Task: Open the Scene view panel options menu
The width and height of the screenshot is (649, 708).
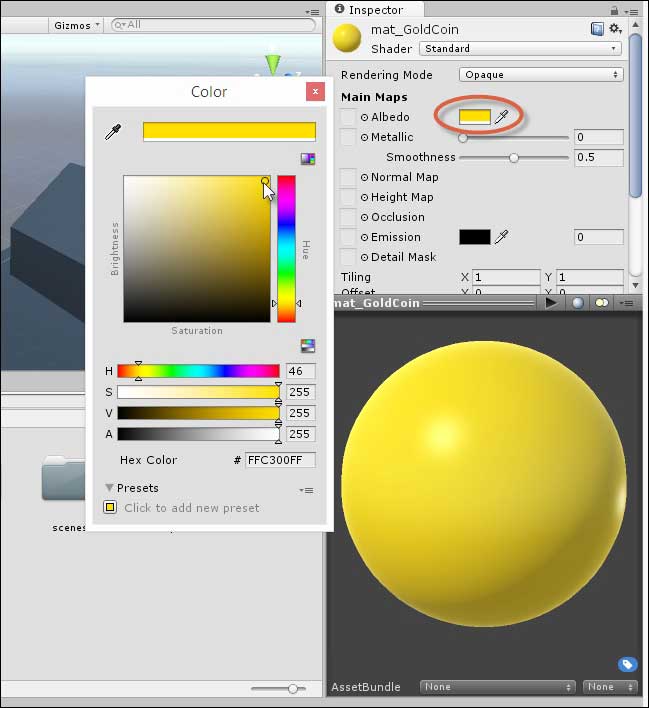Action: point(312,12)
